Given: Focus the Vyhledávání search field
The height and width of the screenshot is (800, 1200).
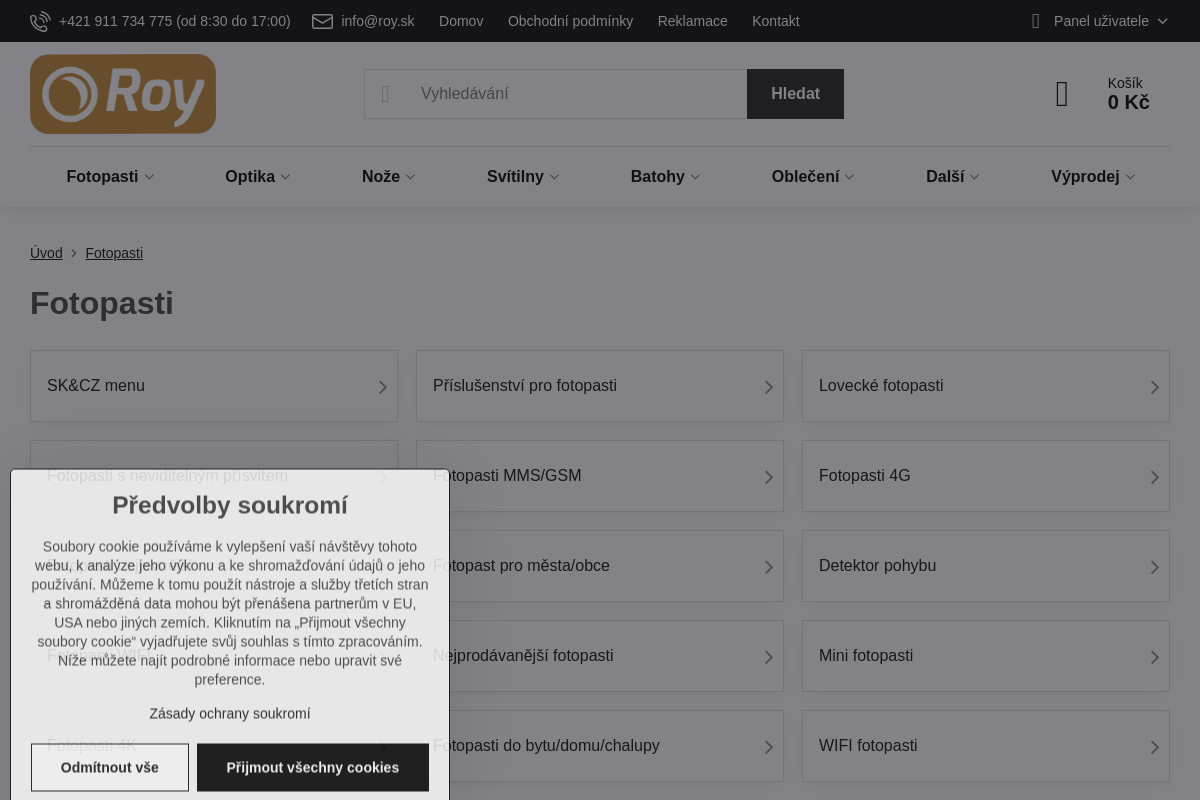Looking at the screenshot, I should click(577, 94).
